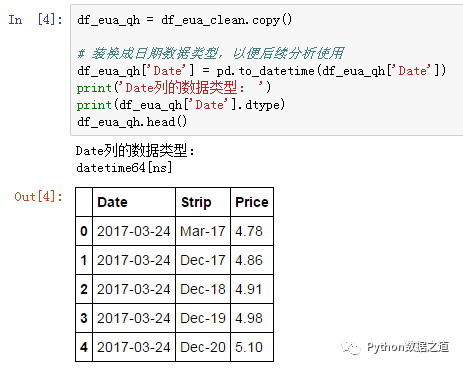Click the df_eua_qh.head() line
This screenshot has height=368, width=463.
coord(132,122)
